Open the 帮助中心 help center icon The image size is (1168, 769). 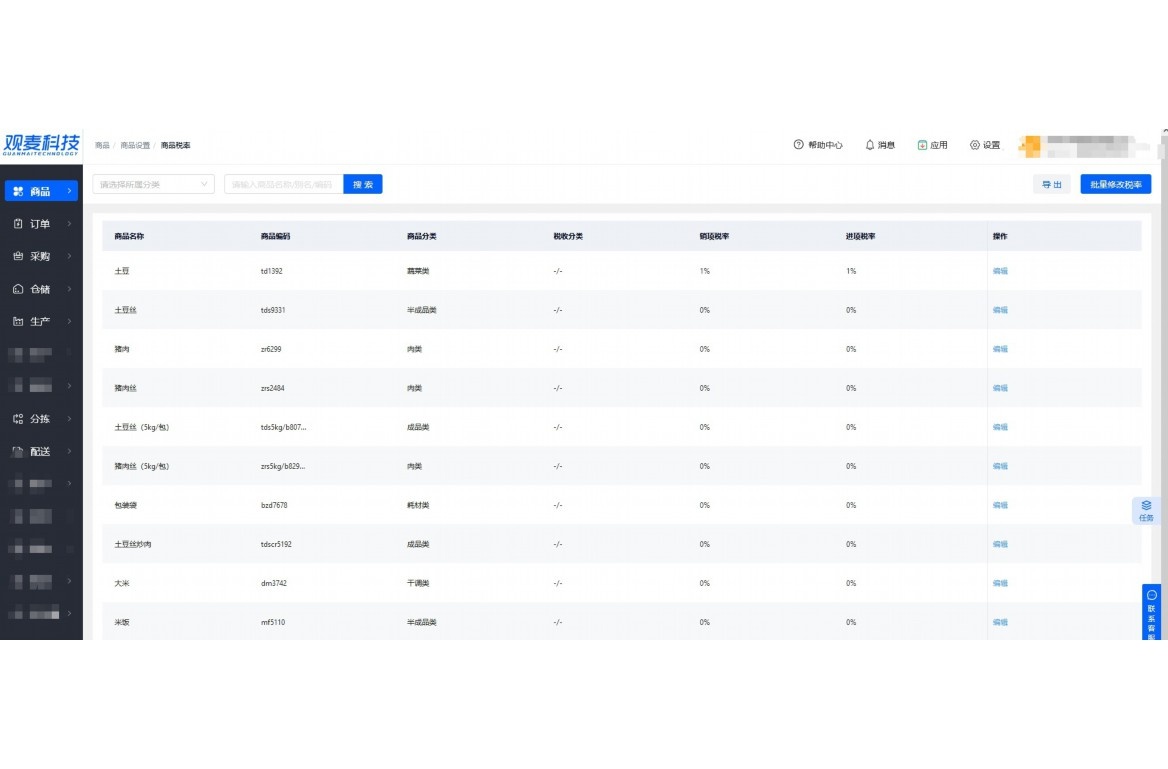[799, 145]
